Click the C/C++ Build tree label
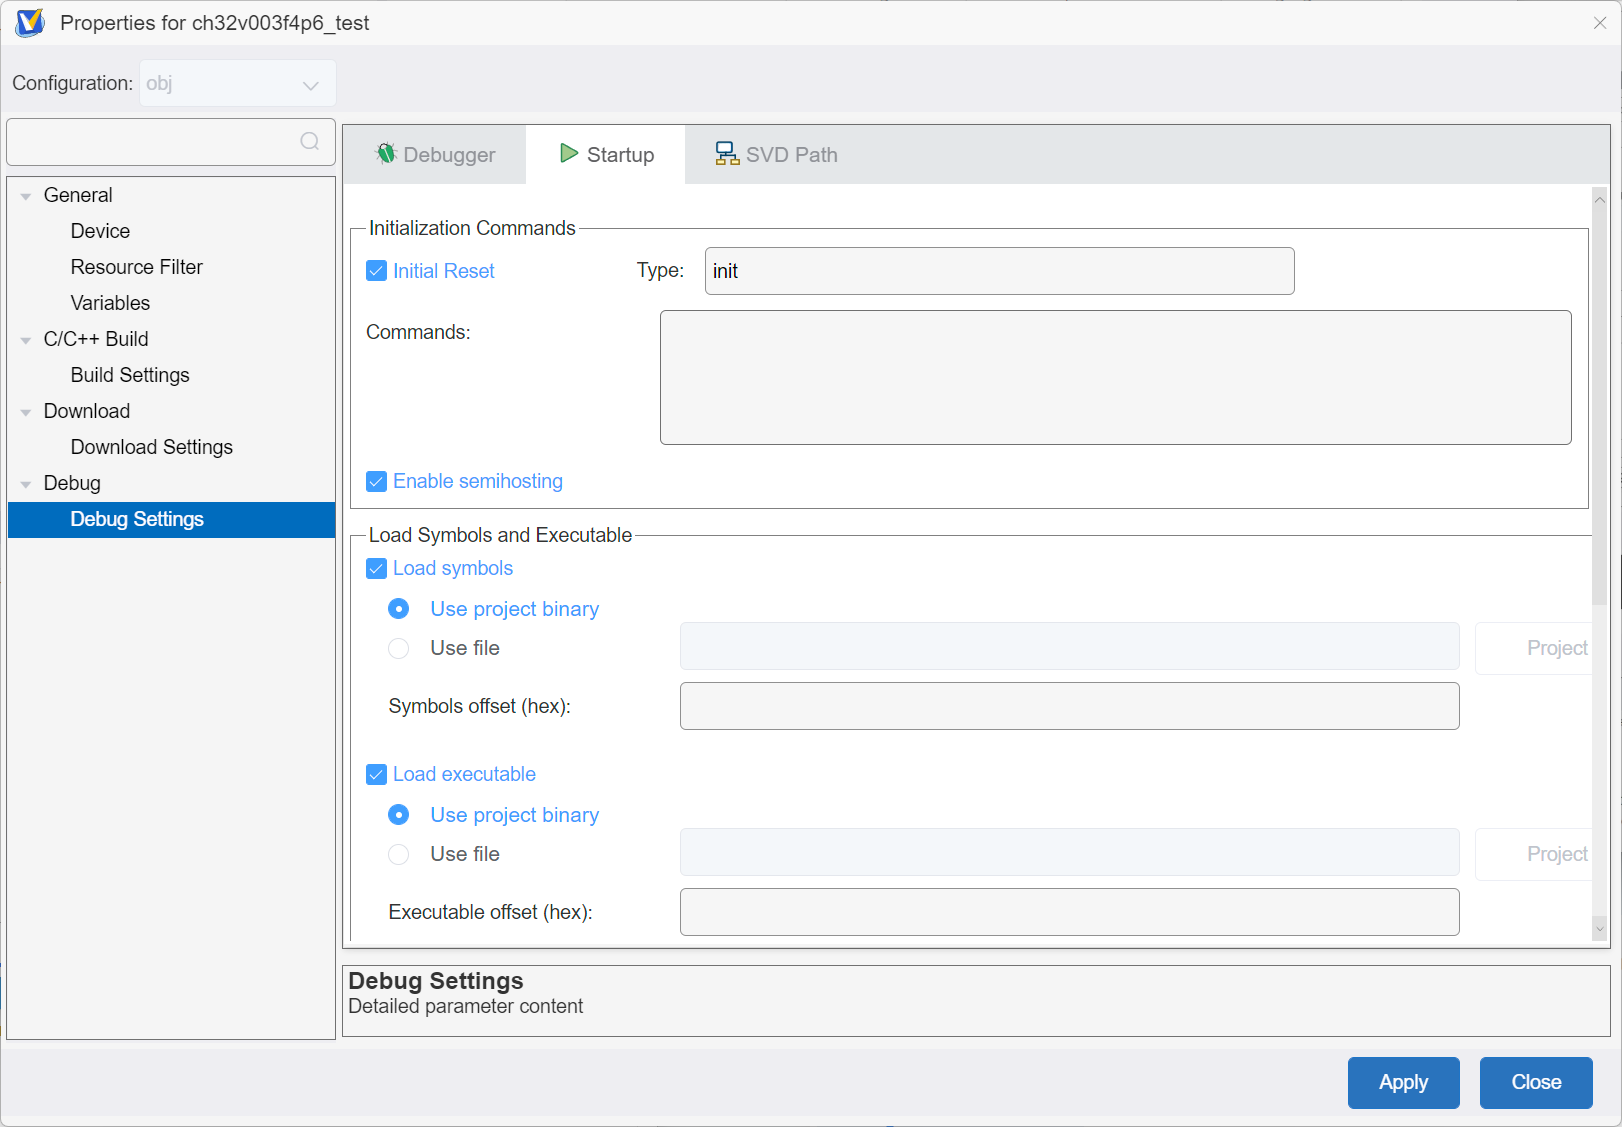The image size is (1622, 1127). pyautogui.click(x=96, y=339)
